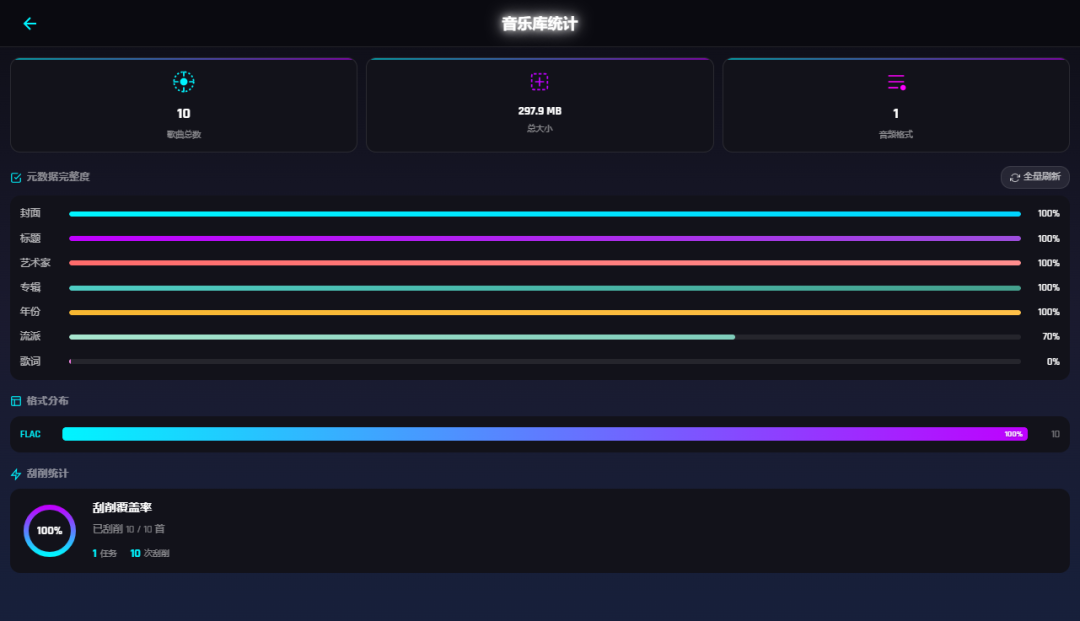Click the count 10 beside FLAC bar
Image resolution: width=1080 pixels, height=621 pixels.
[1055, 434]
